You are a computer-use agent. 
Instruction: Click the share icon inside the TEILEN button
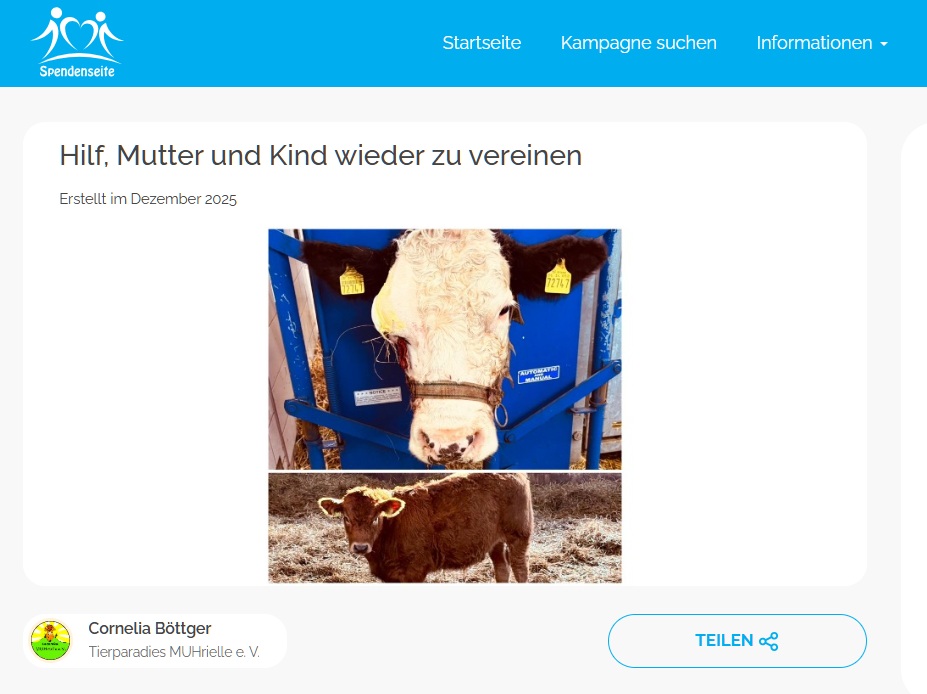[769, 641]
